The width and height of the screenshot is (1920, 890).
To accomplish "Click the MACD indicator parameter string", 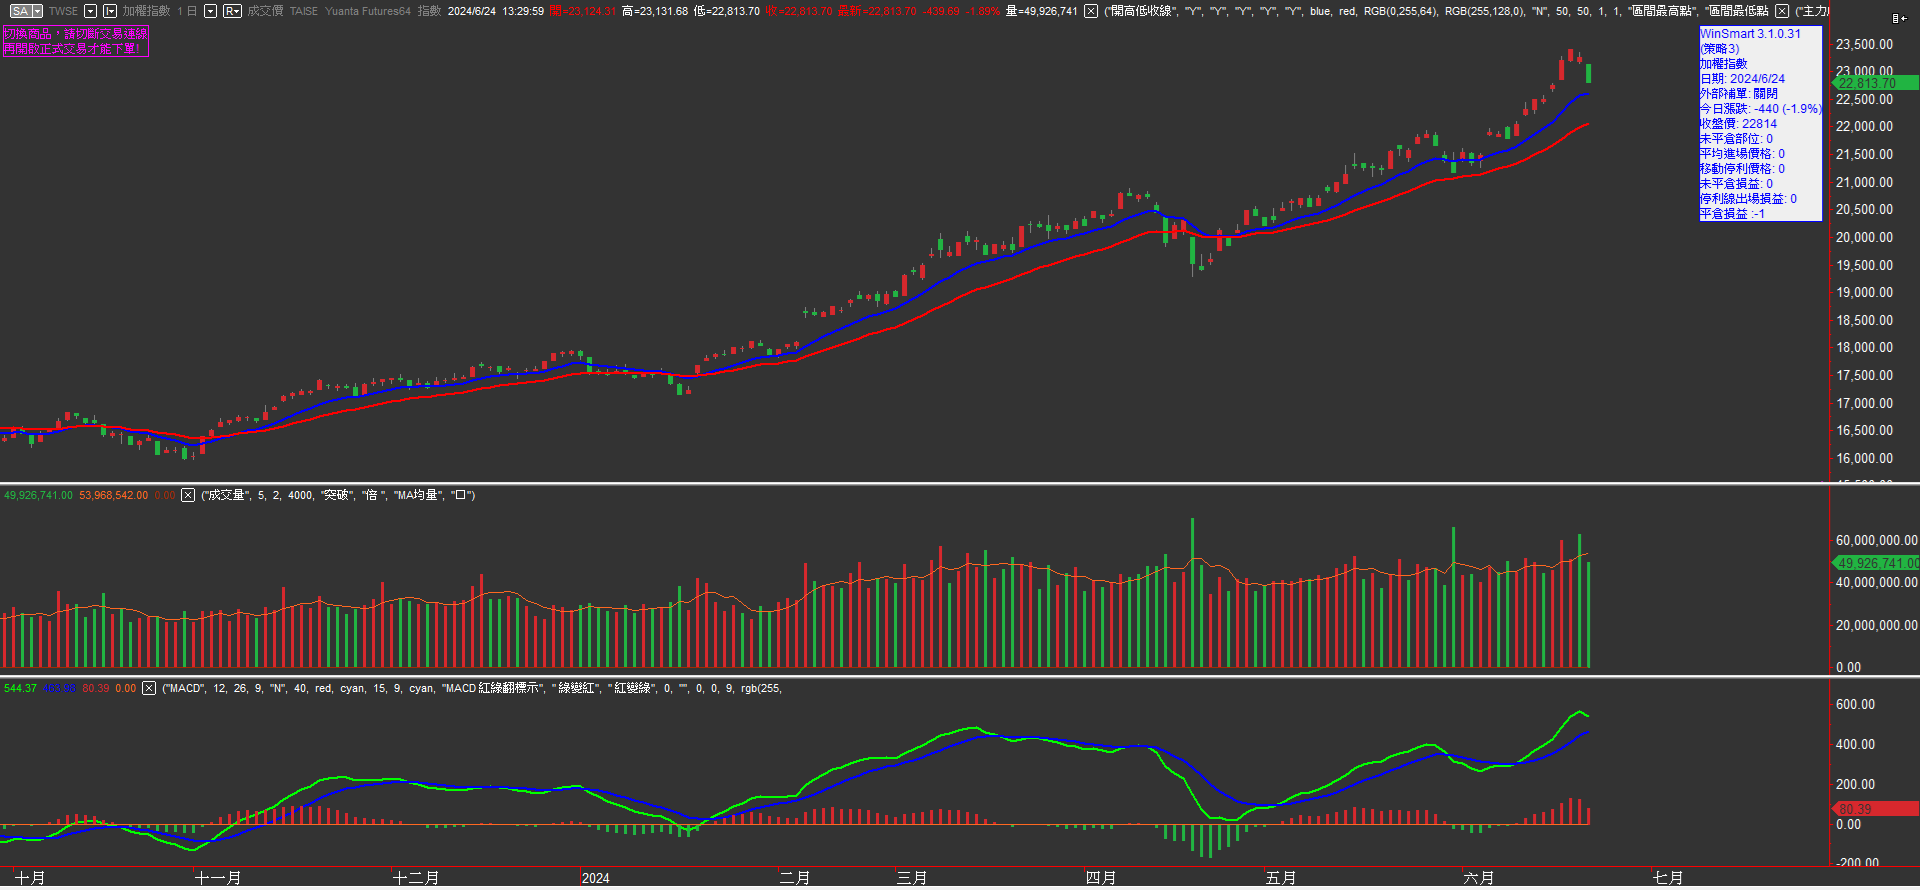I will tap(472, 688).
